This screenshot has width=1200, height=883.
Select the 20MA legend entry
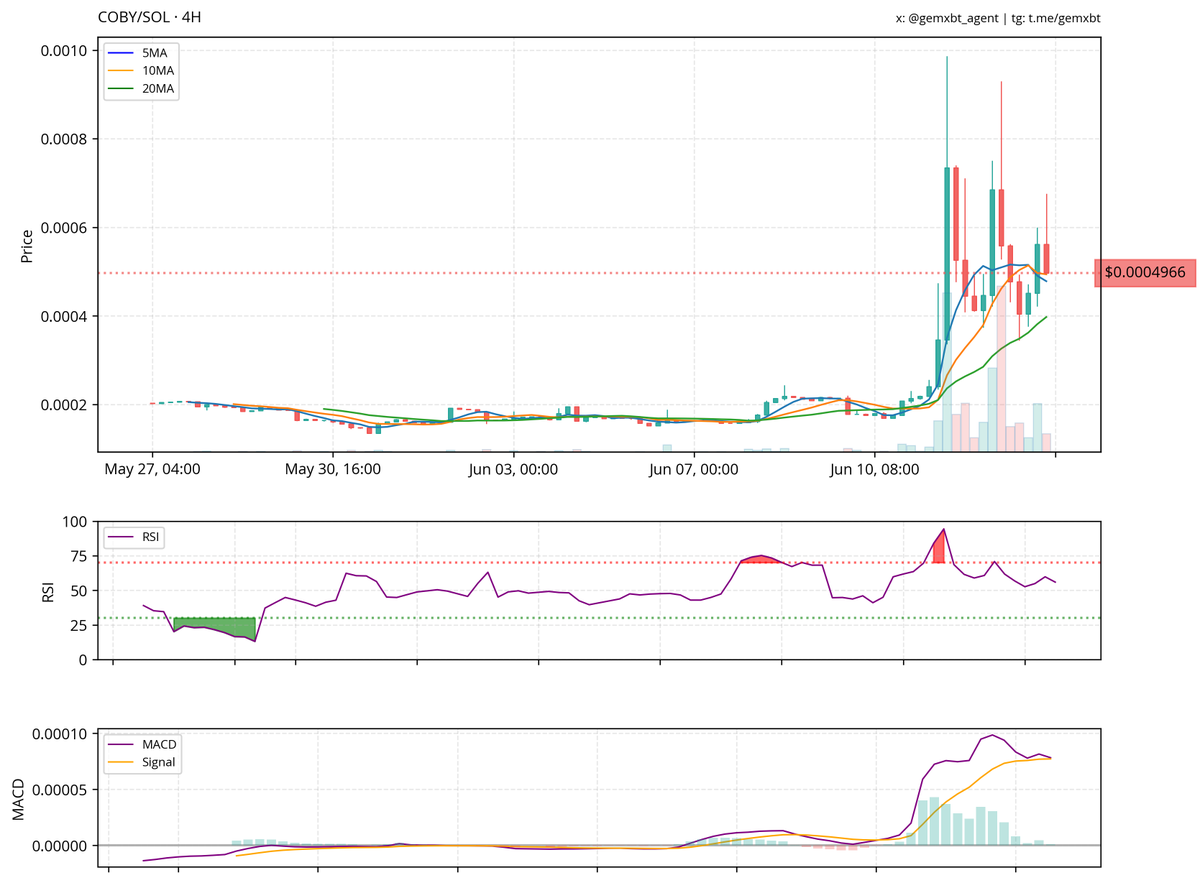[x=142, y=89]
